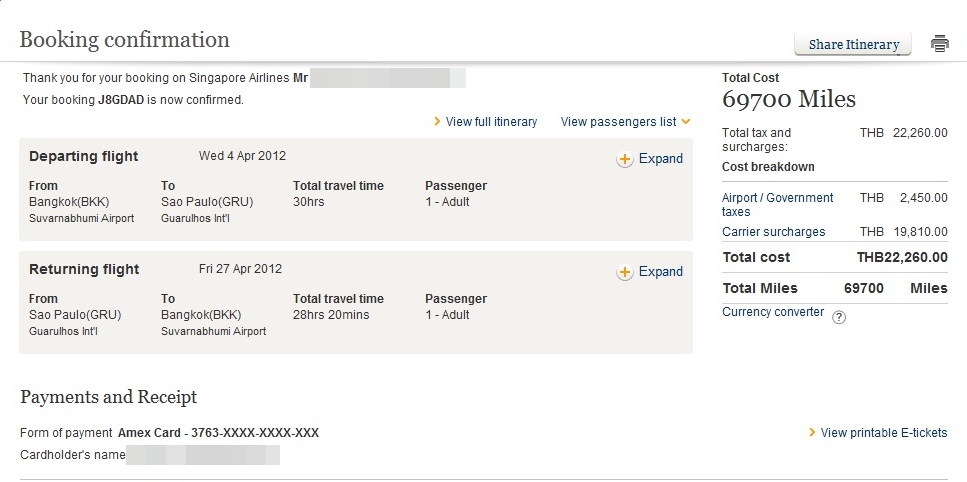Screen dimensions: 967x482
Task: Expand the Returning flight details
Action: 660,272
